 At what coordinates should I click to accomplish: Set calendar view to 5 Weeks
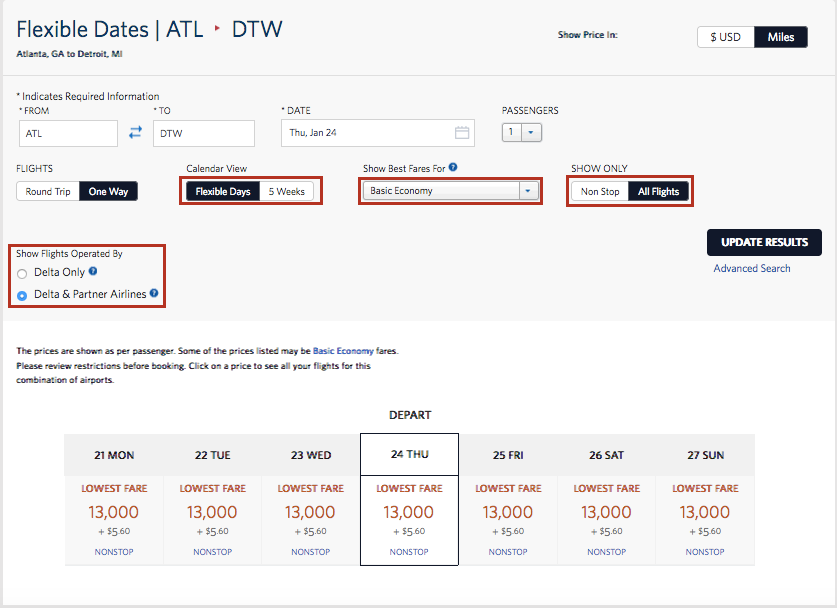click(x=287, y=191)
